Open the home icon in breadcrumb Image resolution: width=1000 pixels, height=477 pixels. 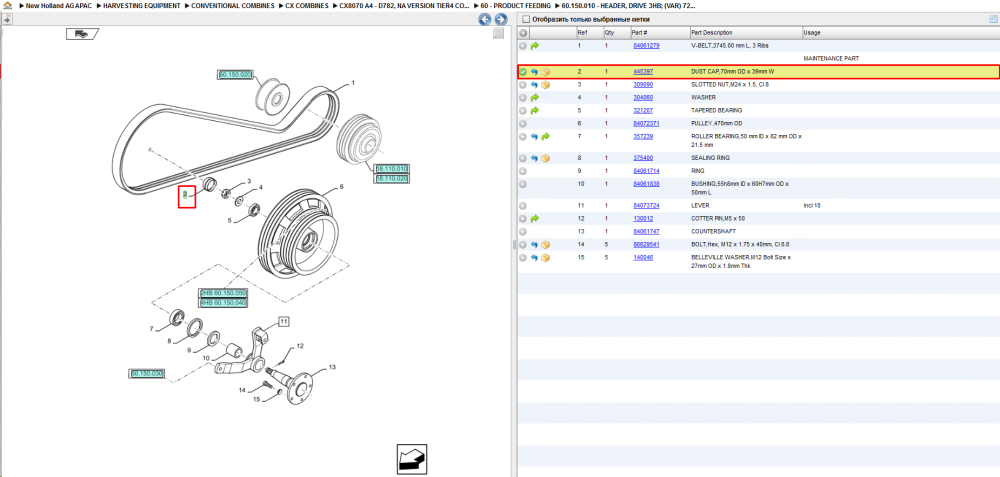[8, 5]
